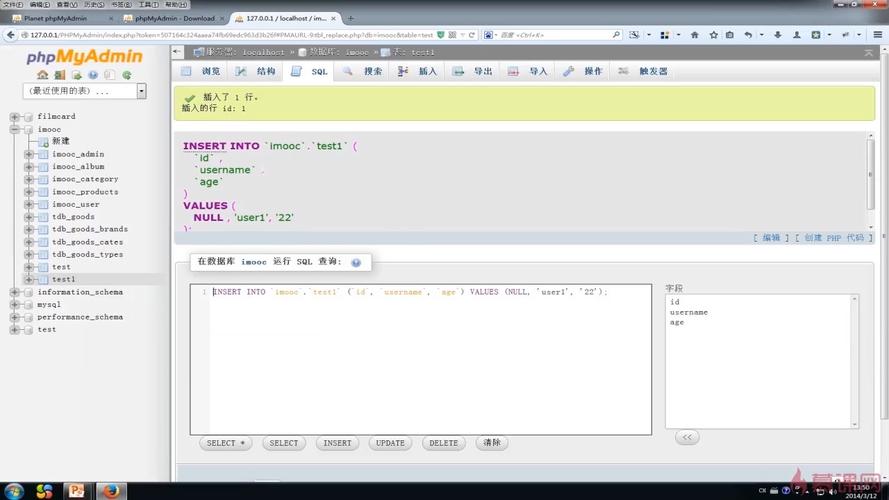Screen dimensions: 889x500
Task: Click the plain SELECT button
Action: [283, 443]
